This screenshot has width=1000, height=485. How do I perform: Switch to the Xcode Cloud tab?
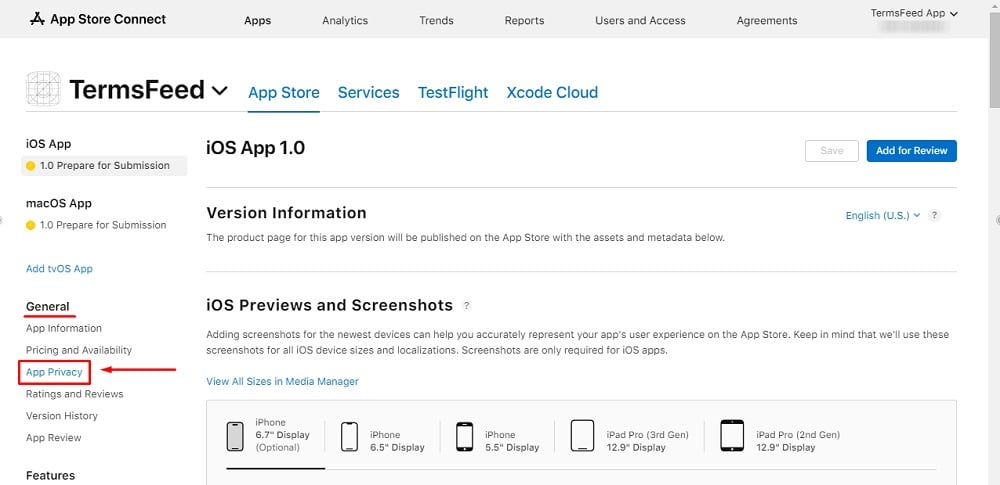[x=552, y=93]
